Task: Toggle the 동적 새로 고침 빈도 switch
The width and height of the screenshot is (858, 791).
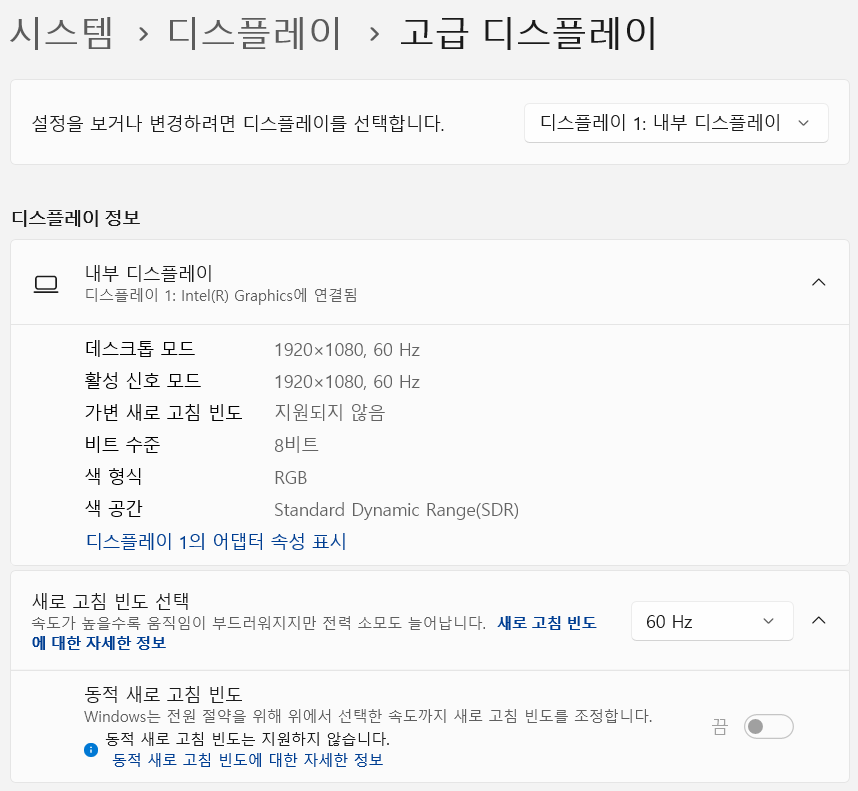Action: pos(768,726)
